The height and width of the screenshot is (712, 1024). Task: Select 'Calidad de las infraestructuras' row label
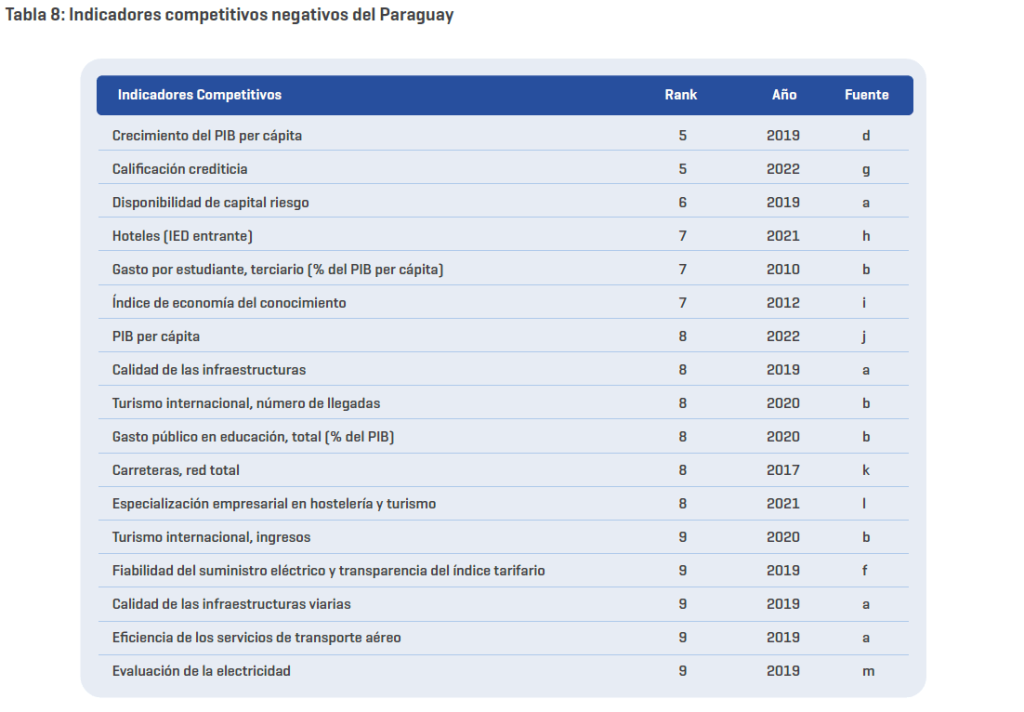[209, 370]
